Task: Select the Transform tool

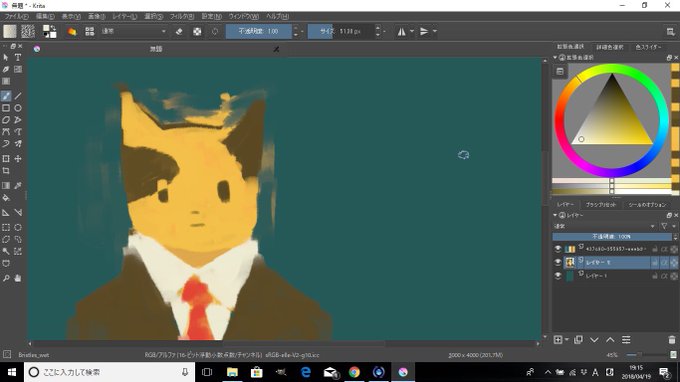Action: click(x=6, y=159)
